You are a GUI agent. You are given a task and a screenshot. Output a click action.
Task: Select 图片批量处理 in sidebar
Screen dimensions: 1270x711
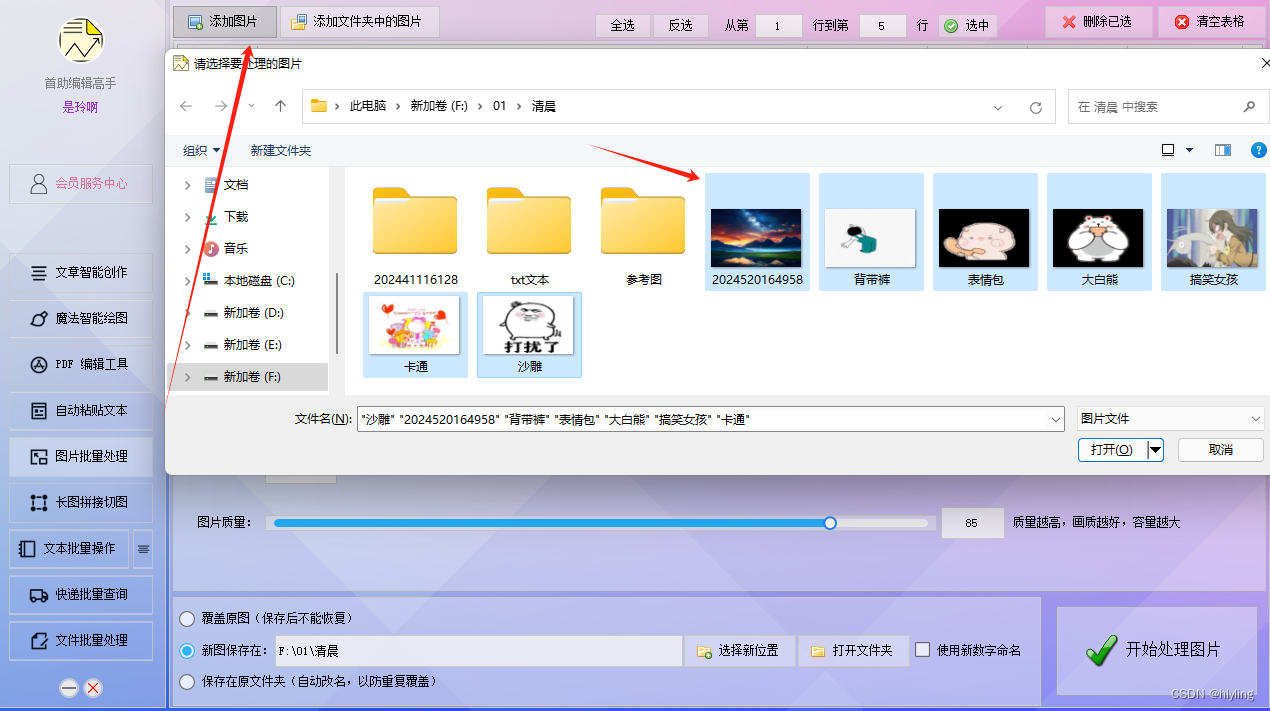tap(81, 456)
